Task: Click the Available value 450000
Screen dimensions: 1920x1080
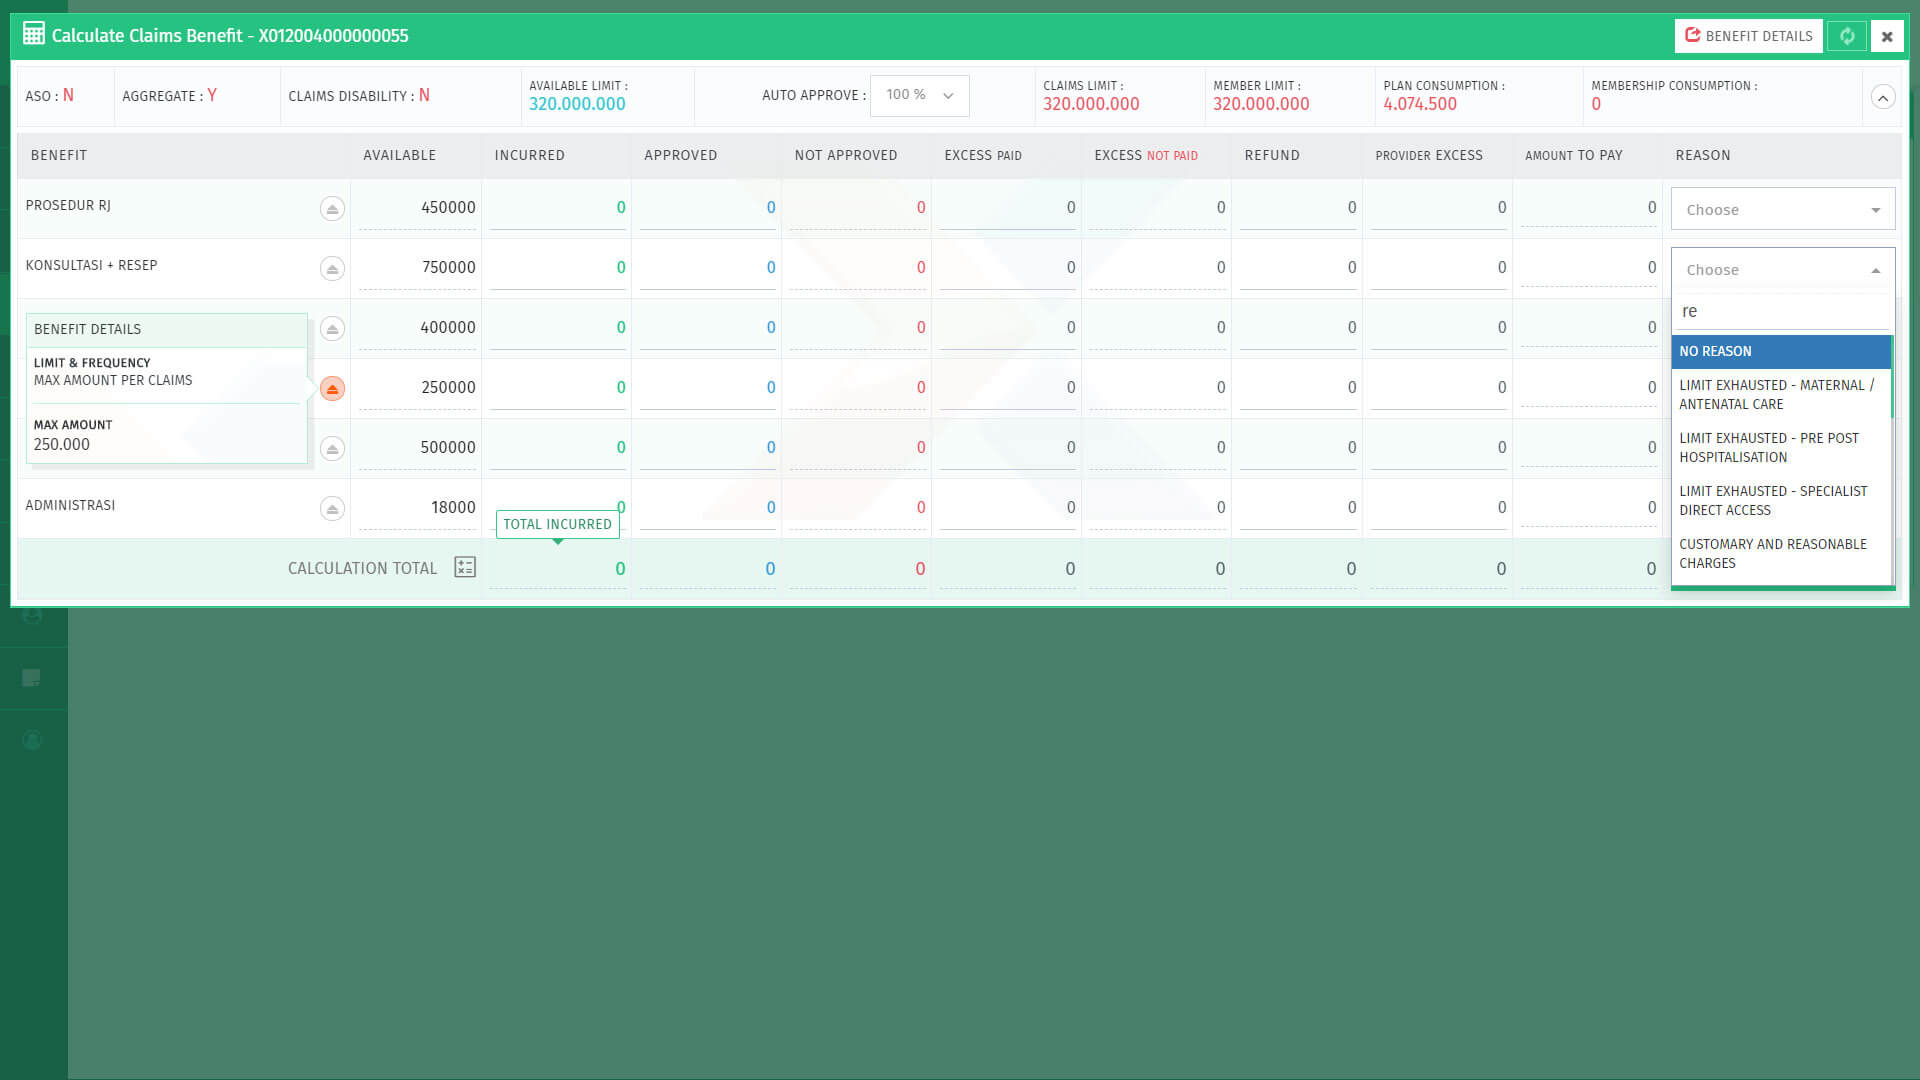Action: [448, 208]
